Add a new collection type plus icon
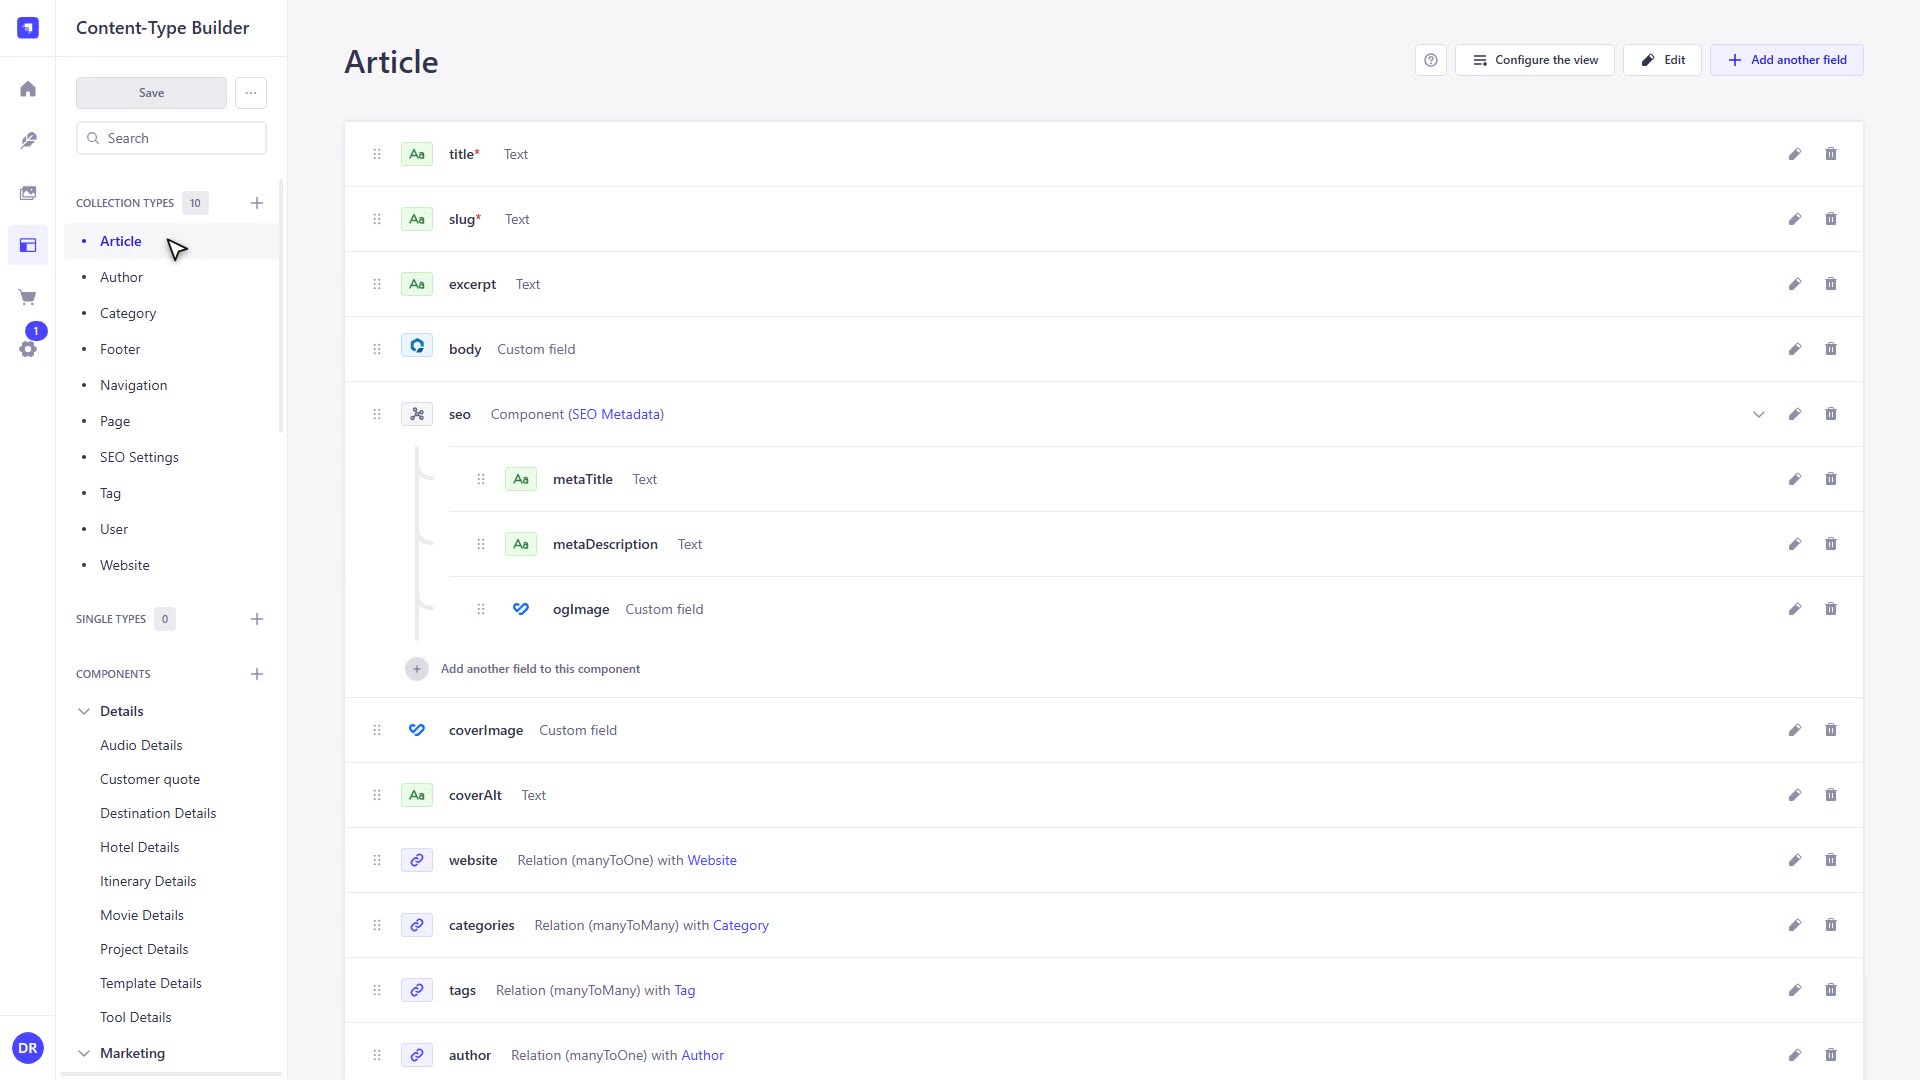The height and width of the screenshot is (1080, 1920). (x=257, y=203)
